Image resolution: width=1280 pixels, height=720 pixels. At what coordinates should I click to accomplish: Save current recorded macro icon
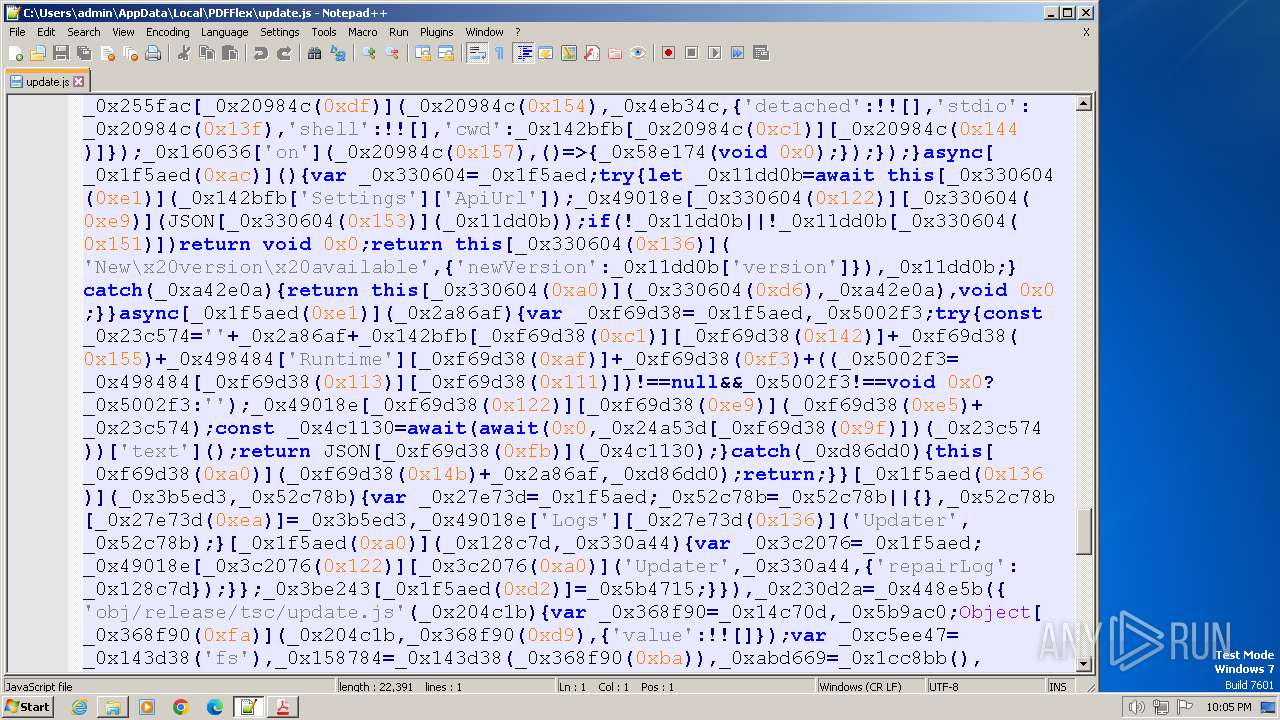point(760,53)
